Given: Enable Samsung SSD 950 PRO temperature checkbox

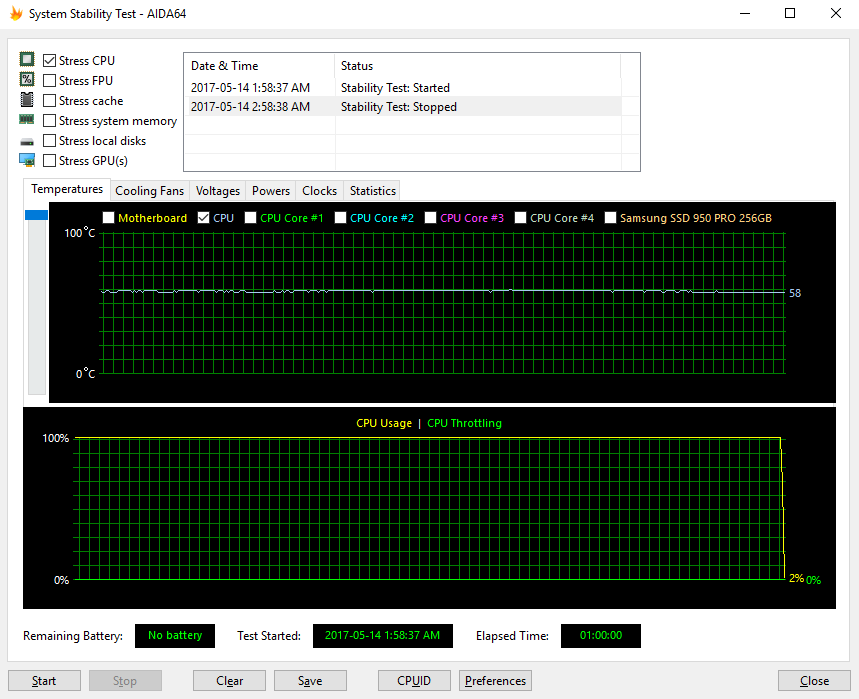Looking at the screenshot, I should coord(611,218).
